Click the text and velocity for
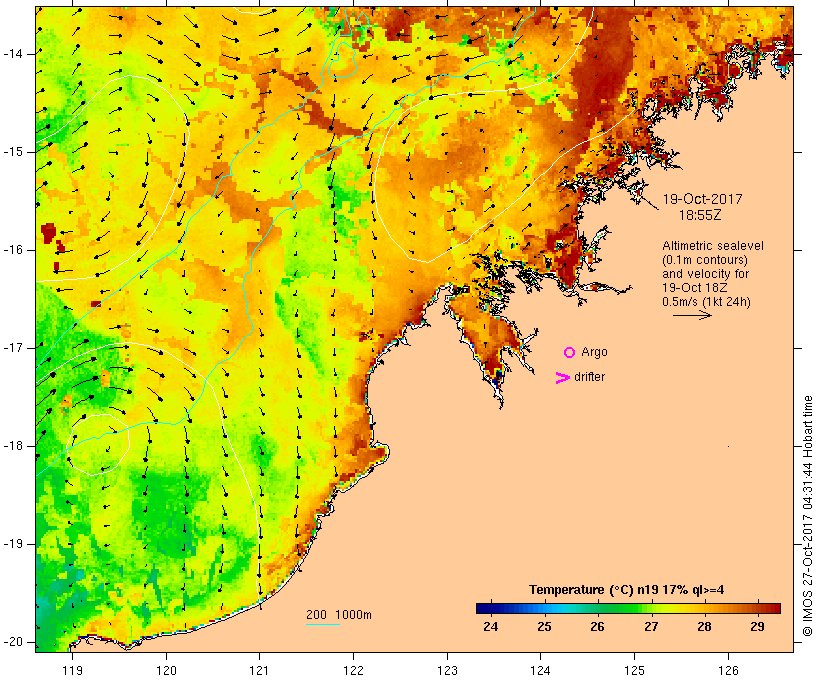820x680 pixels. coord(705,274)
